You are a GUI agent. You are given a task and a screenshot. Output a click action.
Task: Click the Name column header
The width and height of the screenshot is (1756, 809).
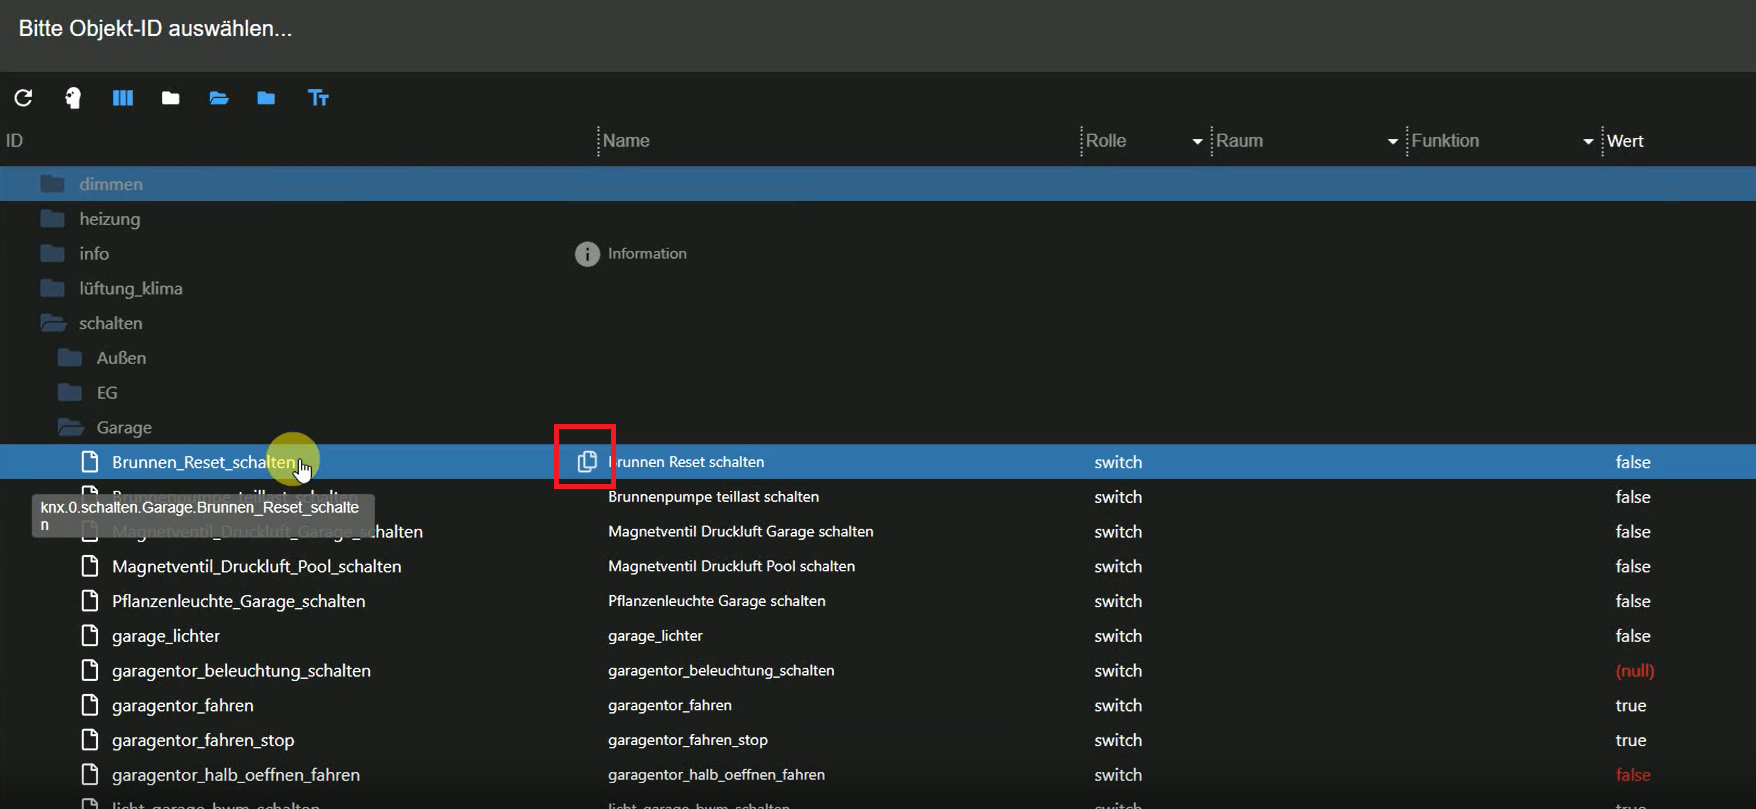pos(627,141)
